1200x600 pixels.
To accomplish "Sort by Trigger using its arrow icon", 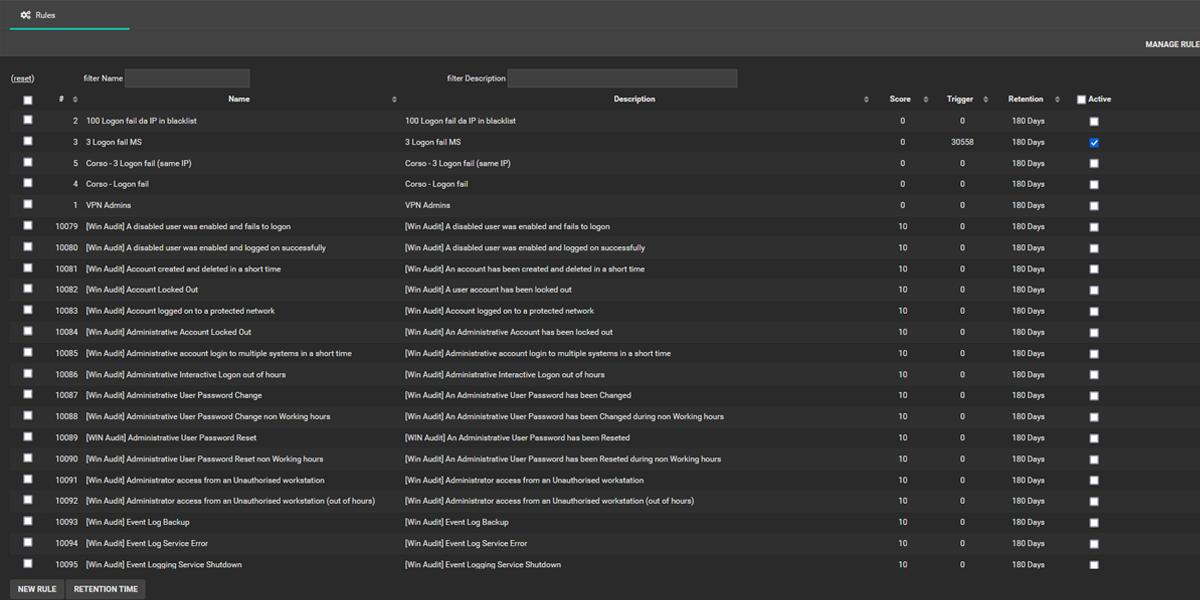I will point(986,100).
